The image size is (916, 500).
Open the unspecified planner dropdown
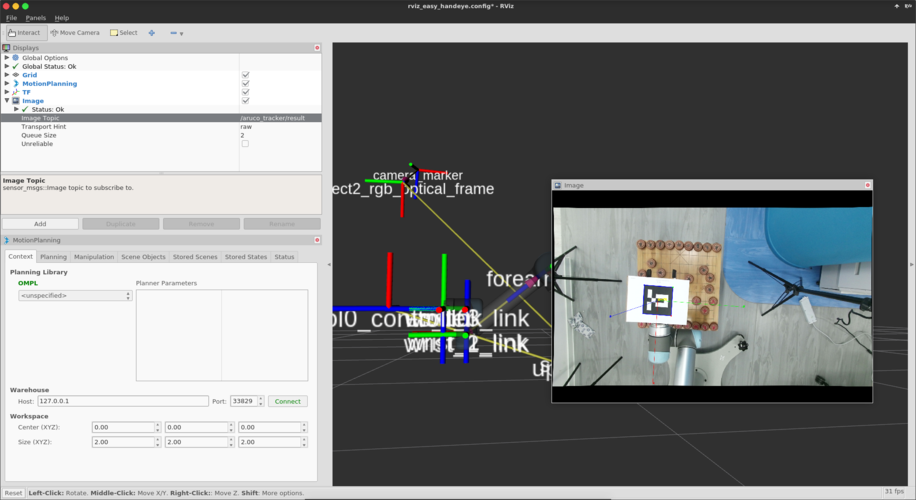click(75, 296)
